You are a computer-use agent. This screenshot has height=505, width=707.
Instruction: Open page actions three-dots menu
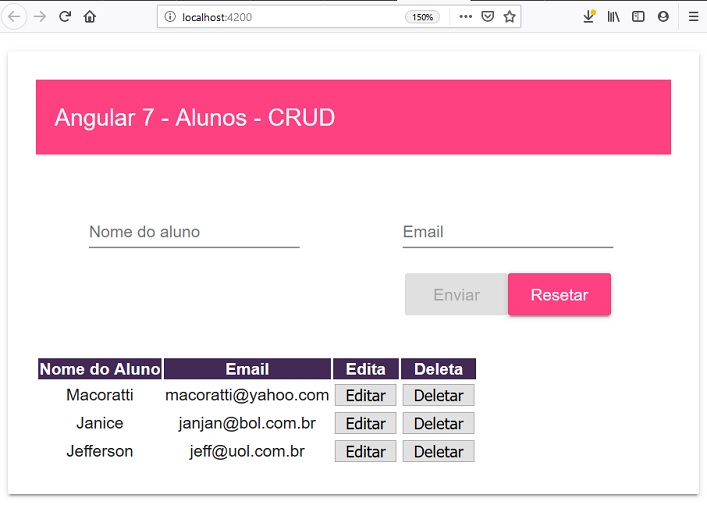pyautogui.click(x=465, y=17)
